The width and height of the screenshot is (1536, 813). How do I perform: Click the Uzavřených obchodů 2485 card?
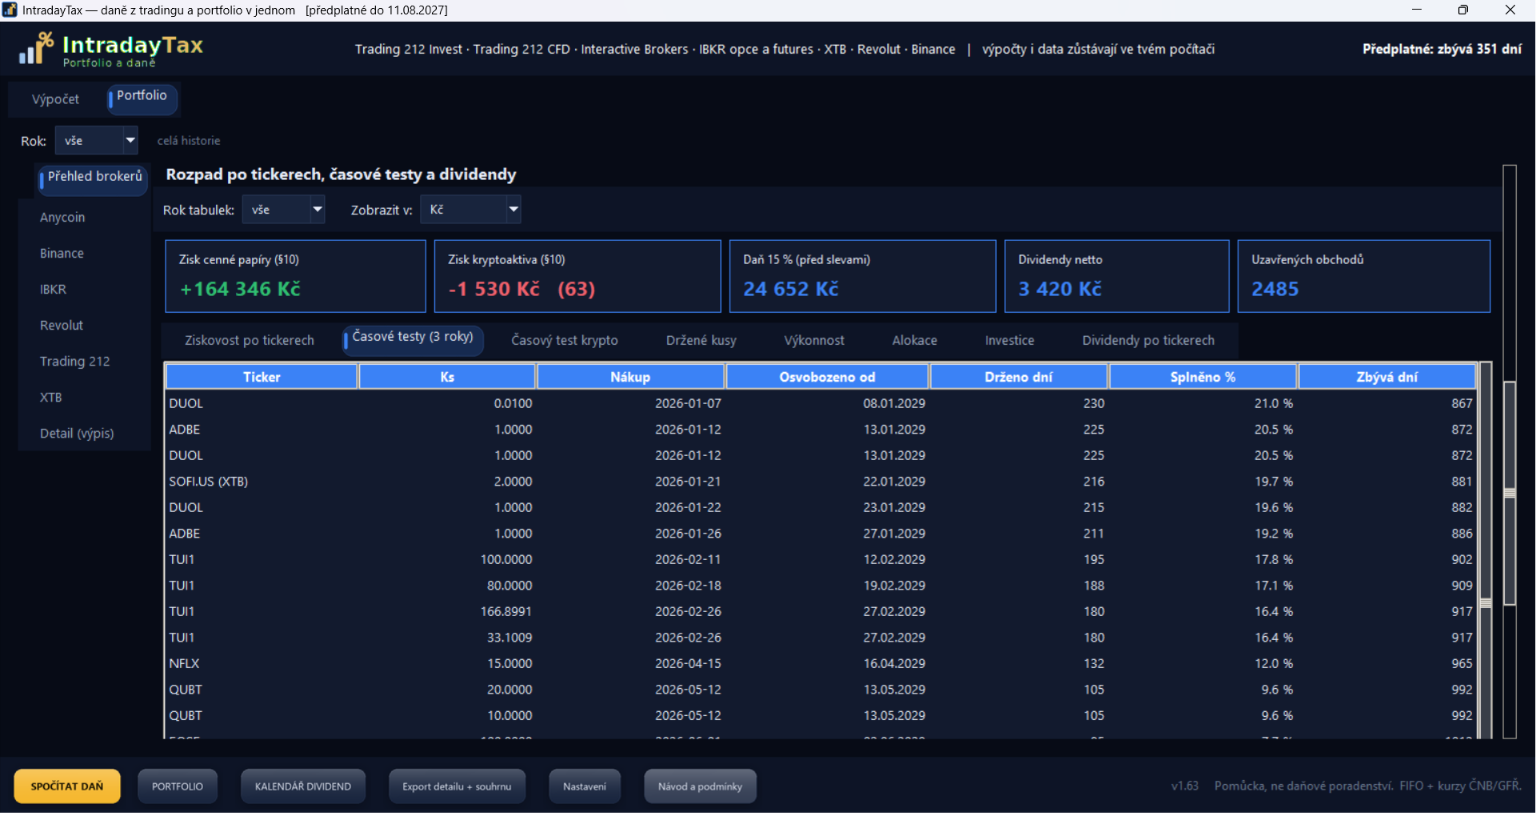tap(1363, 276)
